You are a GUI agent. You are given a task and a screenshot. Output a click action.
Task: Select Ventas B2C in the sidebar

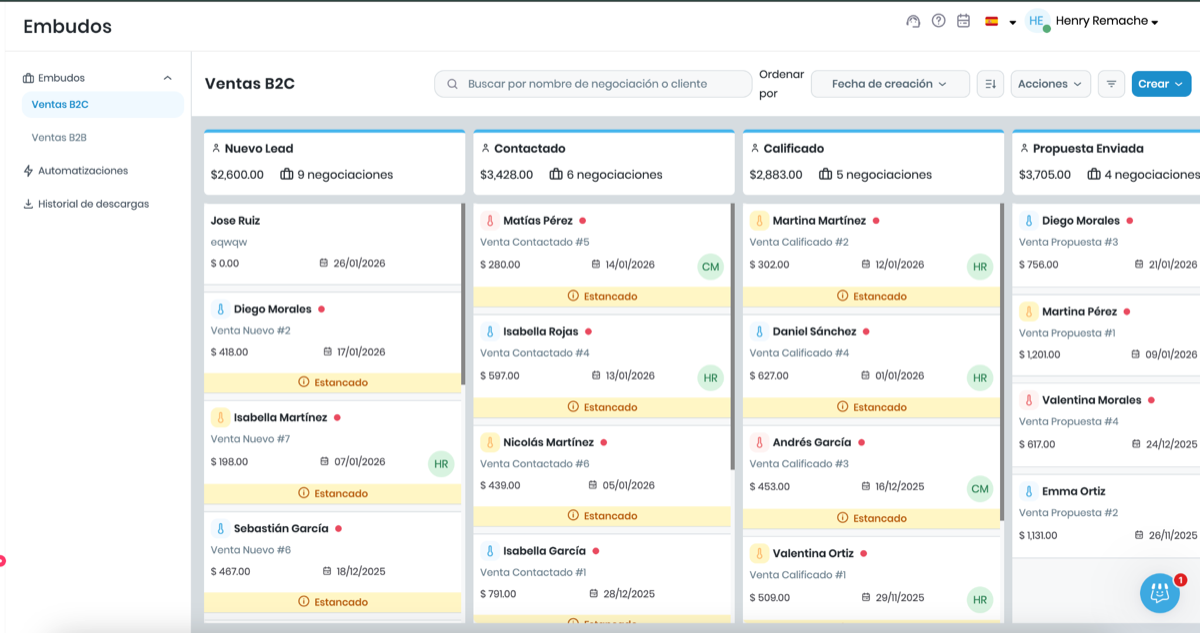point(102,104)
